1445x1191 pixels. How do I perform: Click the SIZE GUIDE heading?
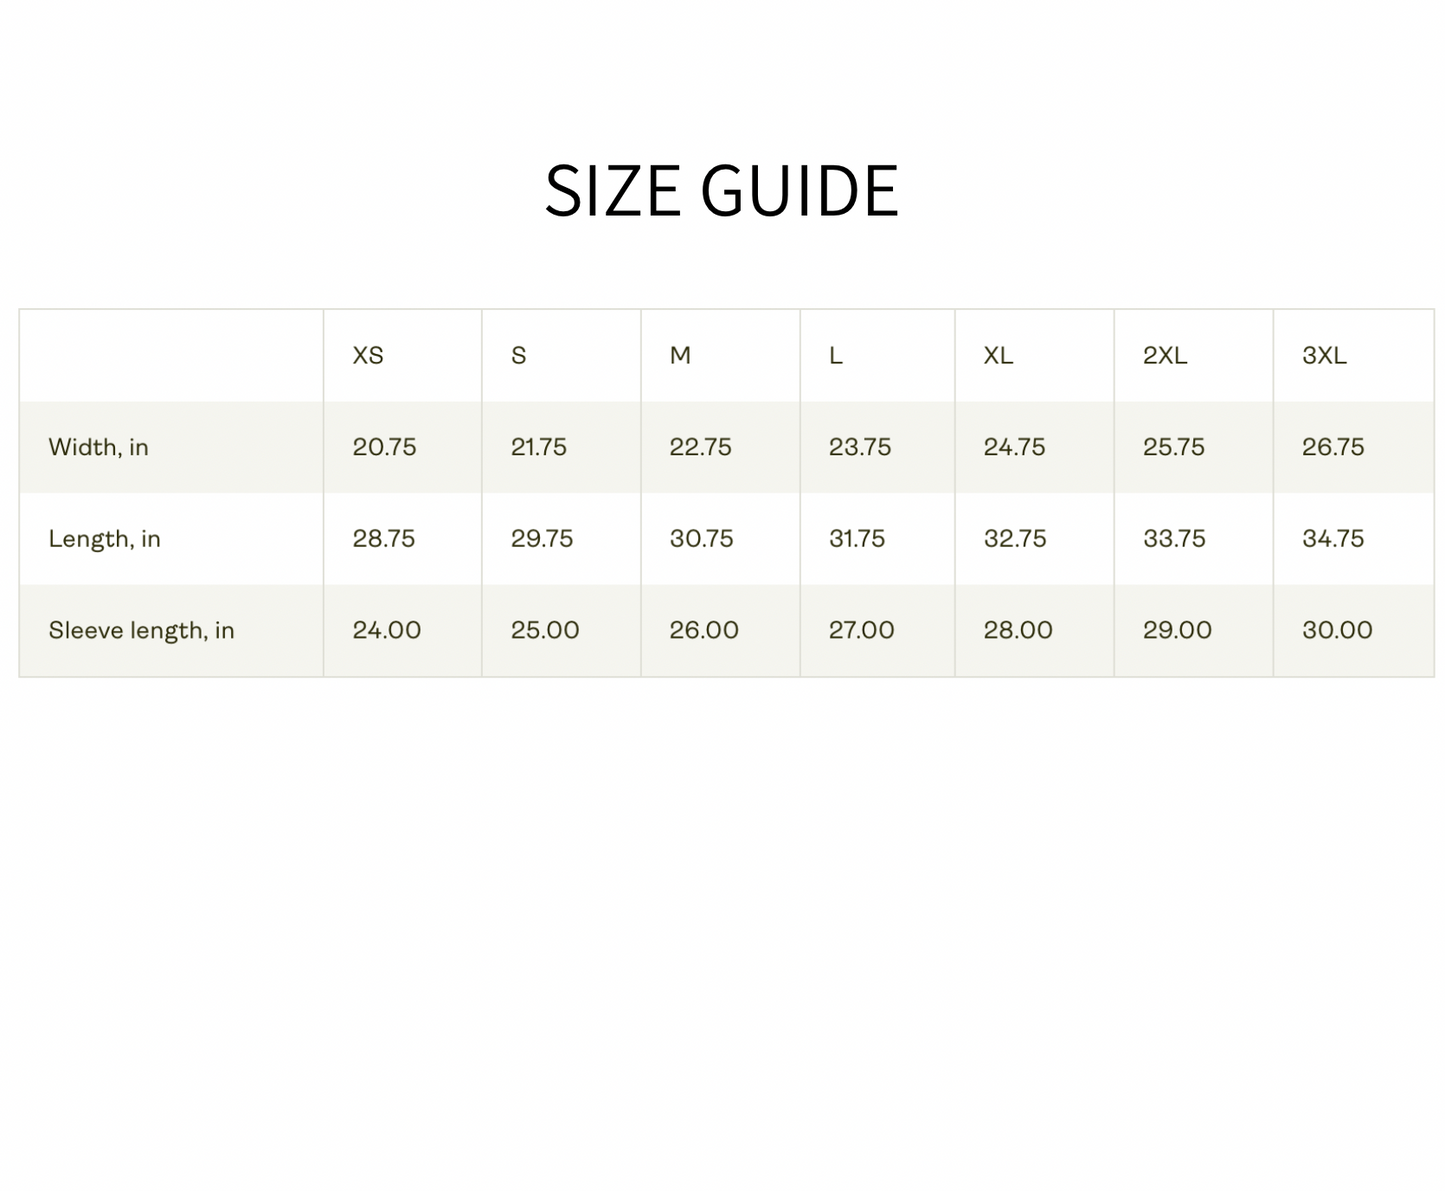(x=721, y=190)
